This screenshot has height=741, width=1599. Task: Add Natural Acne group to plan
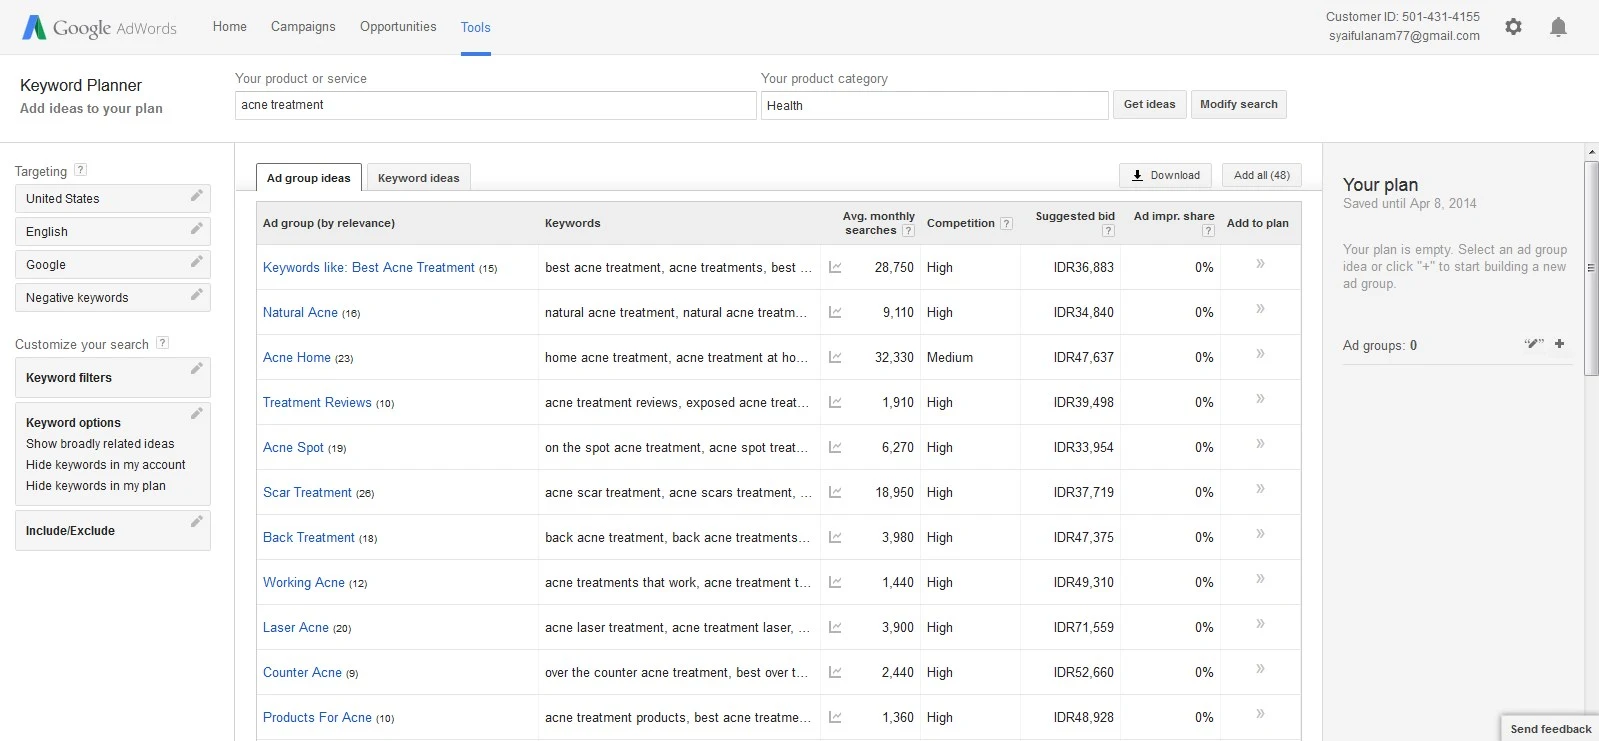[x=1260, y=309]
